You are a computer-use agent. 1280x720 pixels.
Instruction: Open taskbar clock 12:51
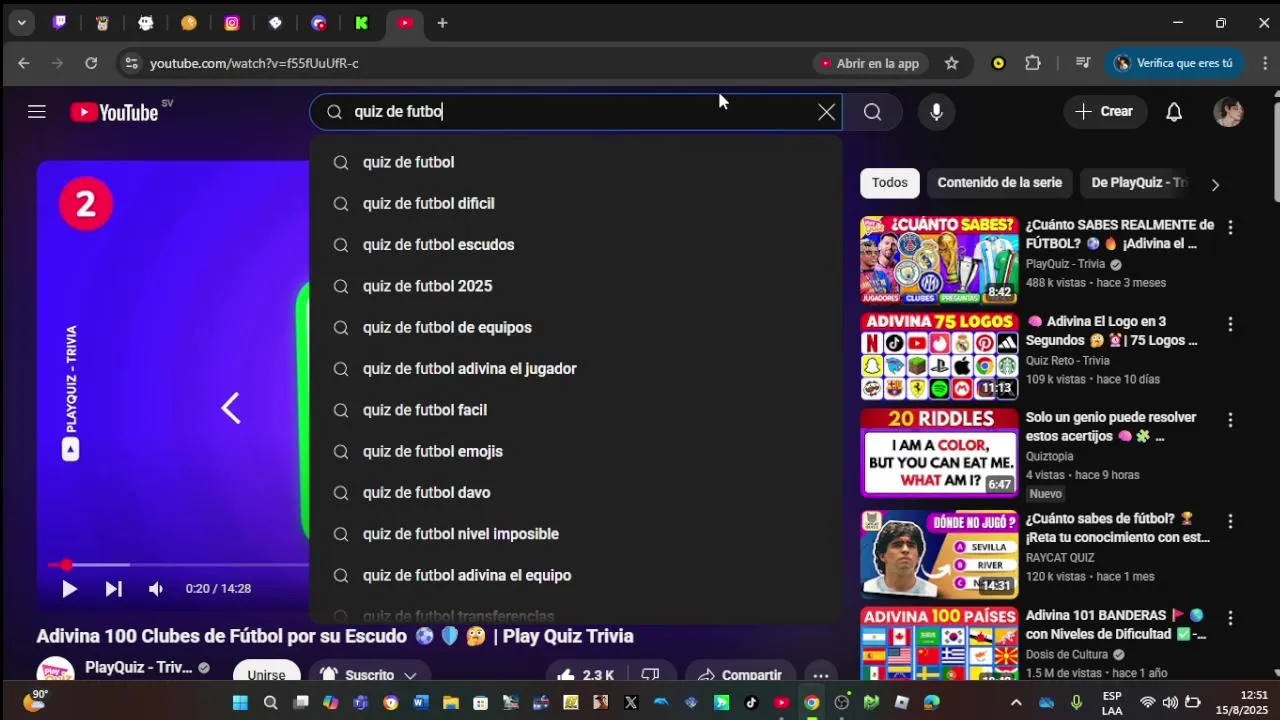tap(1241, 702)
